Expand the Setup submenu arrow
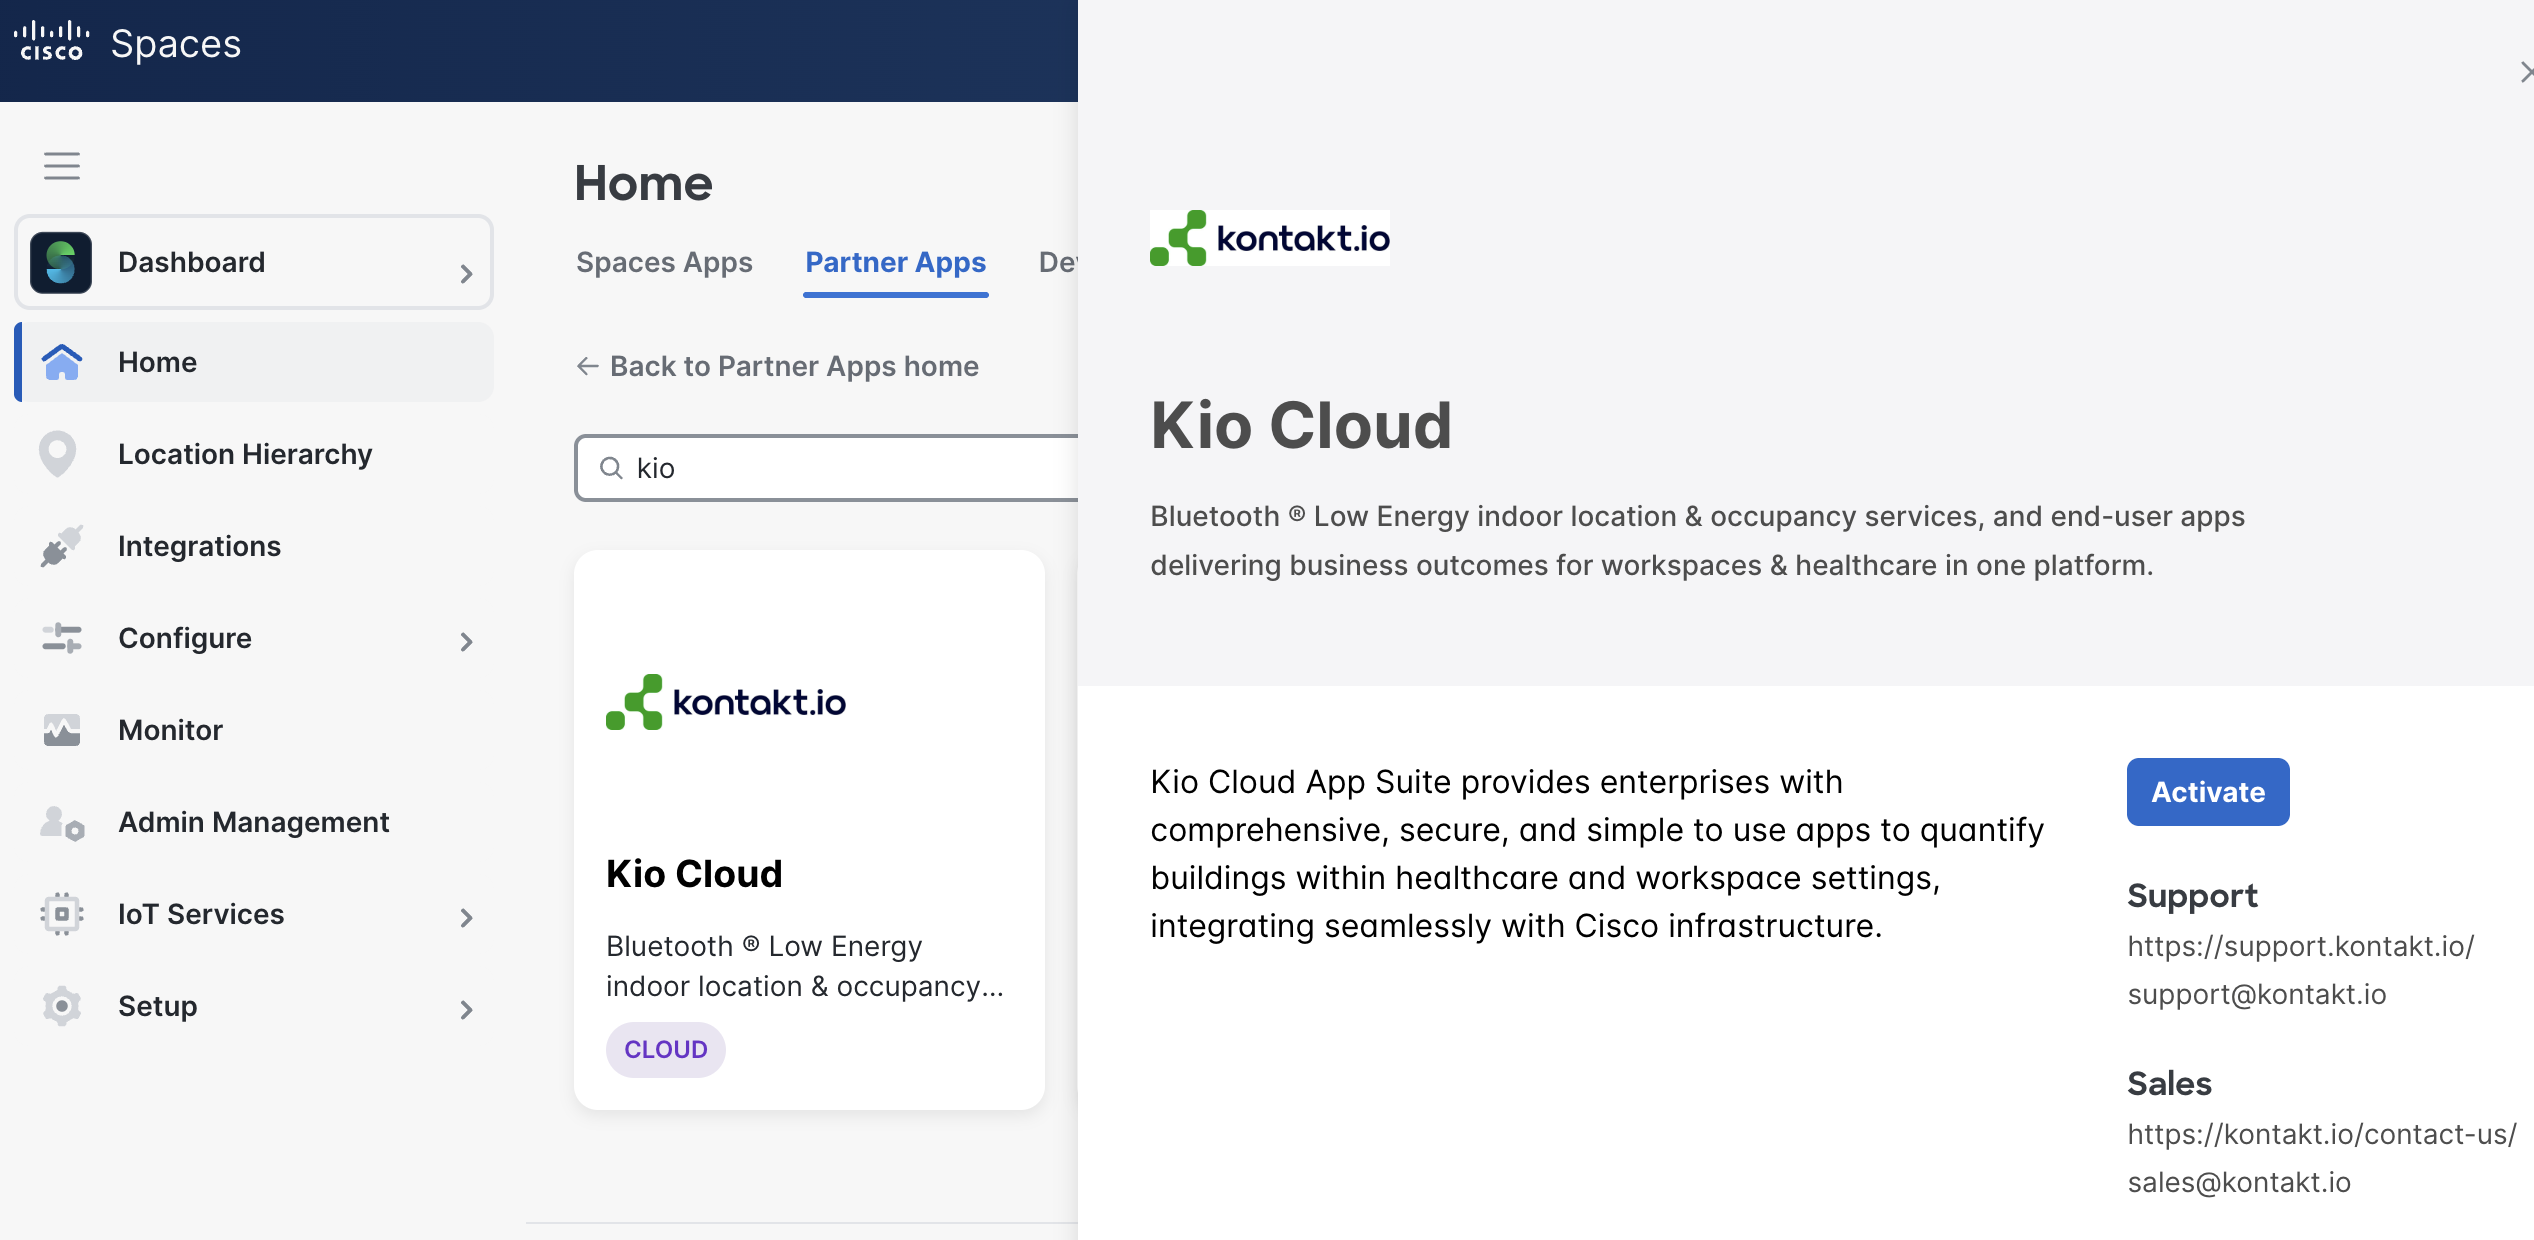Viewport: 2534px width, 1240px height. [x=466, y=1009]
